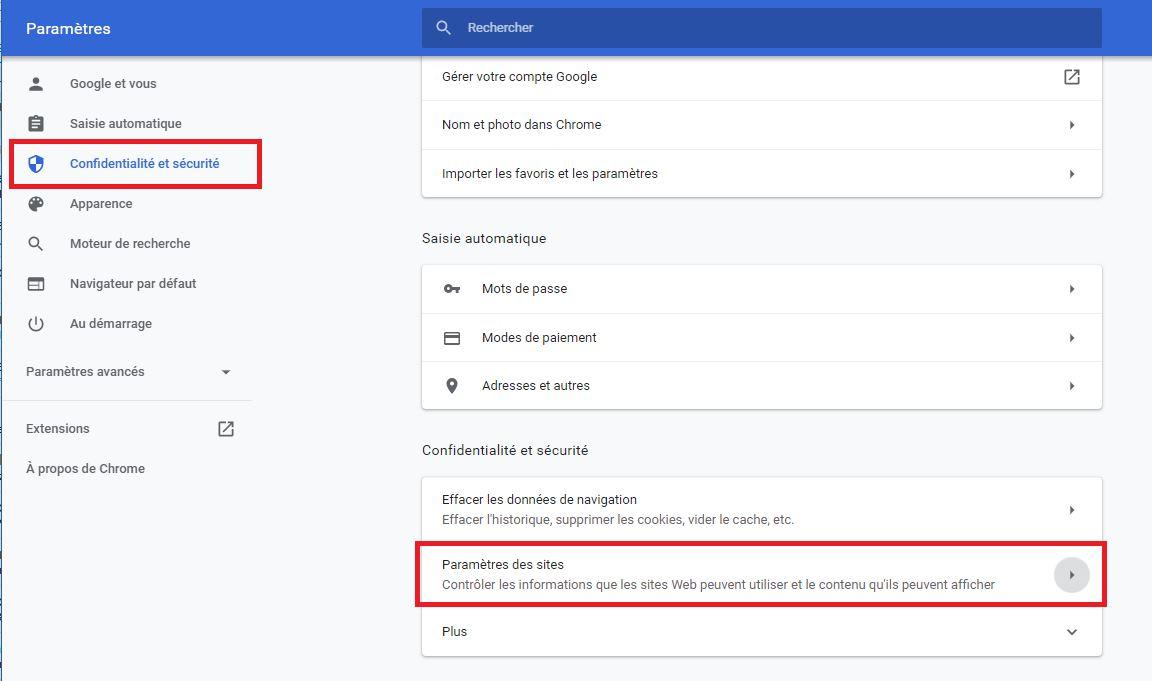The image size is (1152, 681).
Task: Open the arrow on Modes de paiement row
Action: pyautogui.click(x=1072, y=338)
